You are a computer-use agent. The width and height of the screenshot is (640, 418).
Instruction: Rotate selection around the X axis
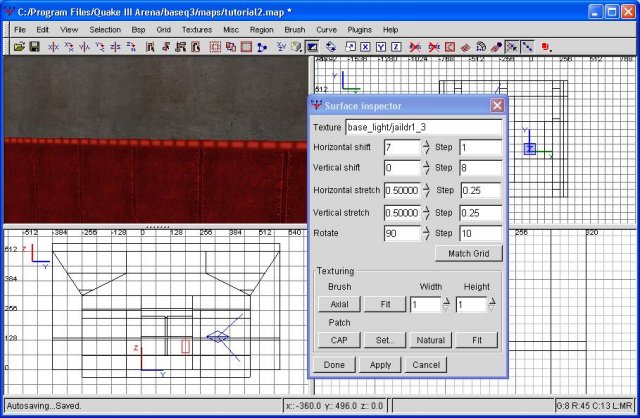[69, 47]
